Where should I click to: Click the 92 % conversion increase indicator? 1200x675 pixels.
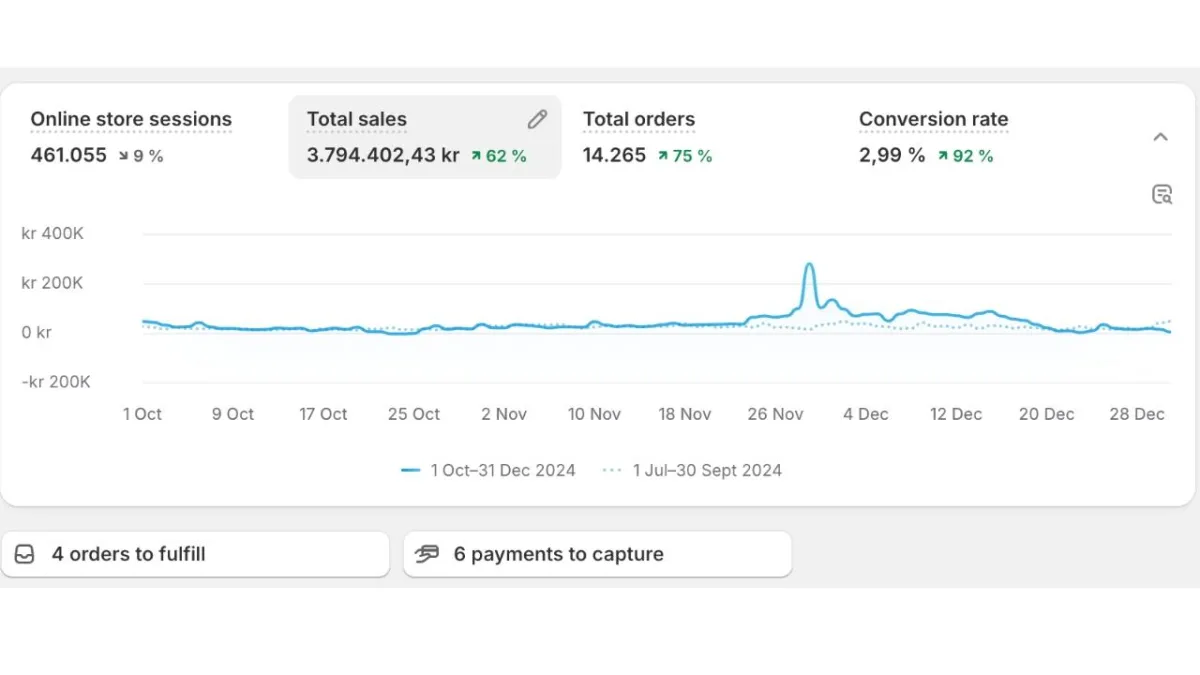(965, 156)
